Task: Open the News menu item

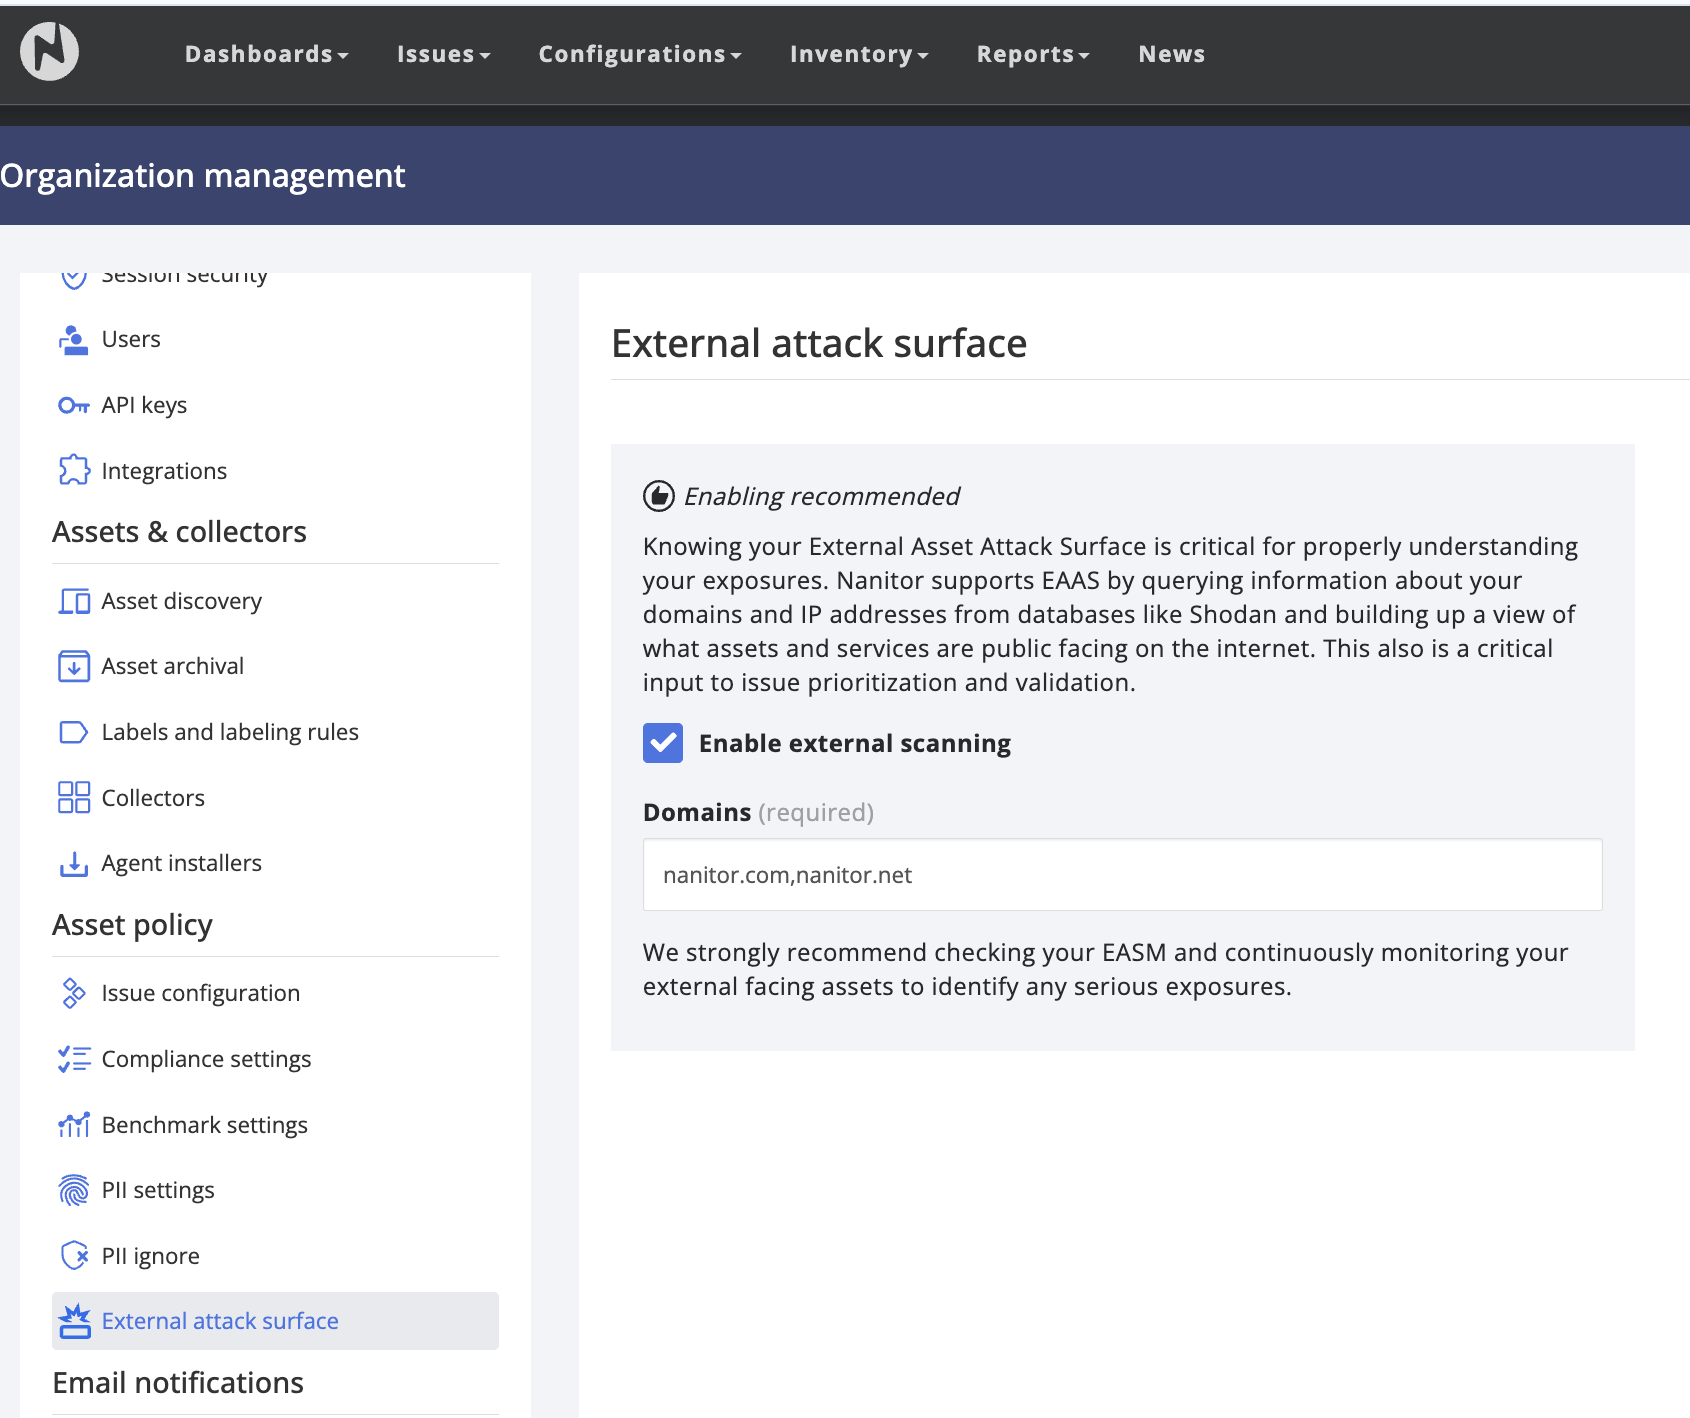Action: point(1171,54)
